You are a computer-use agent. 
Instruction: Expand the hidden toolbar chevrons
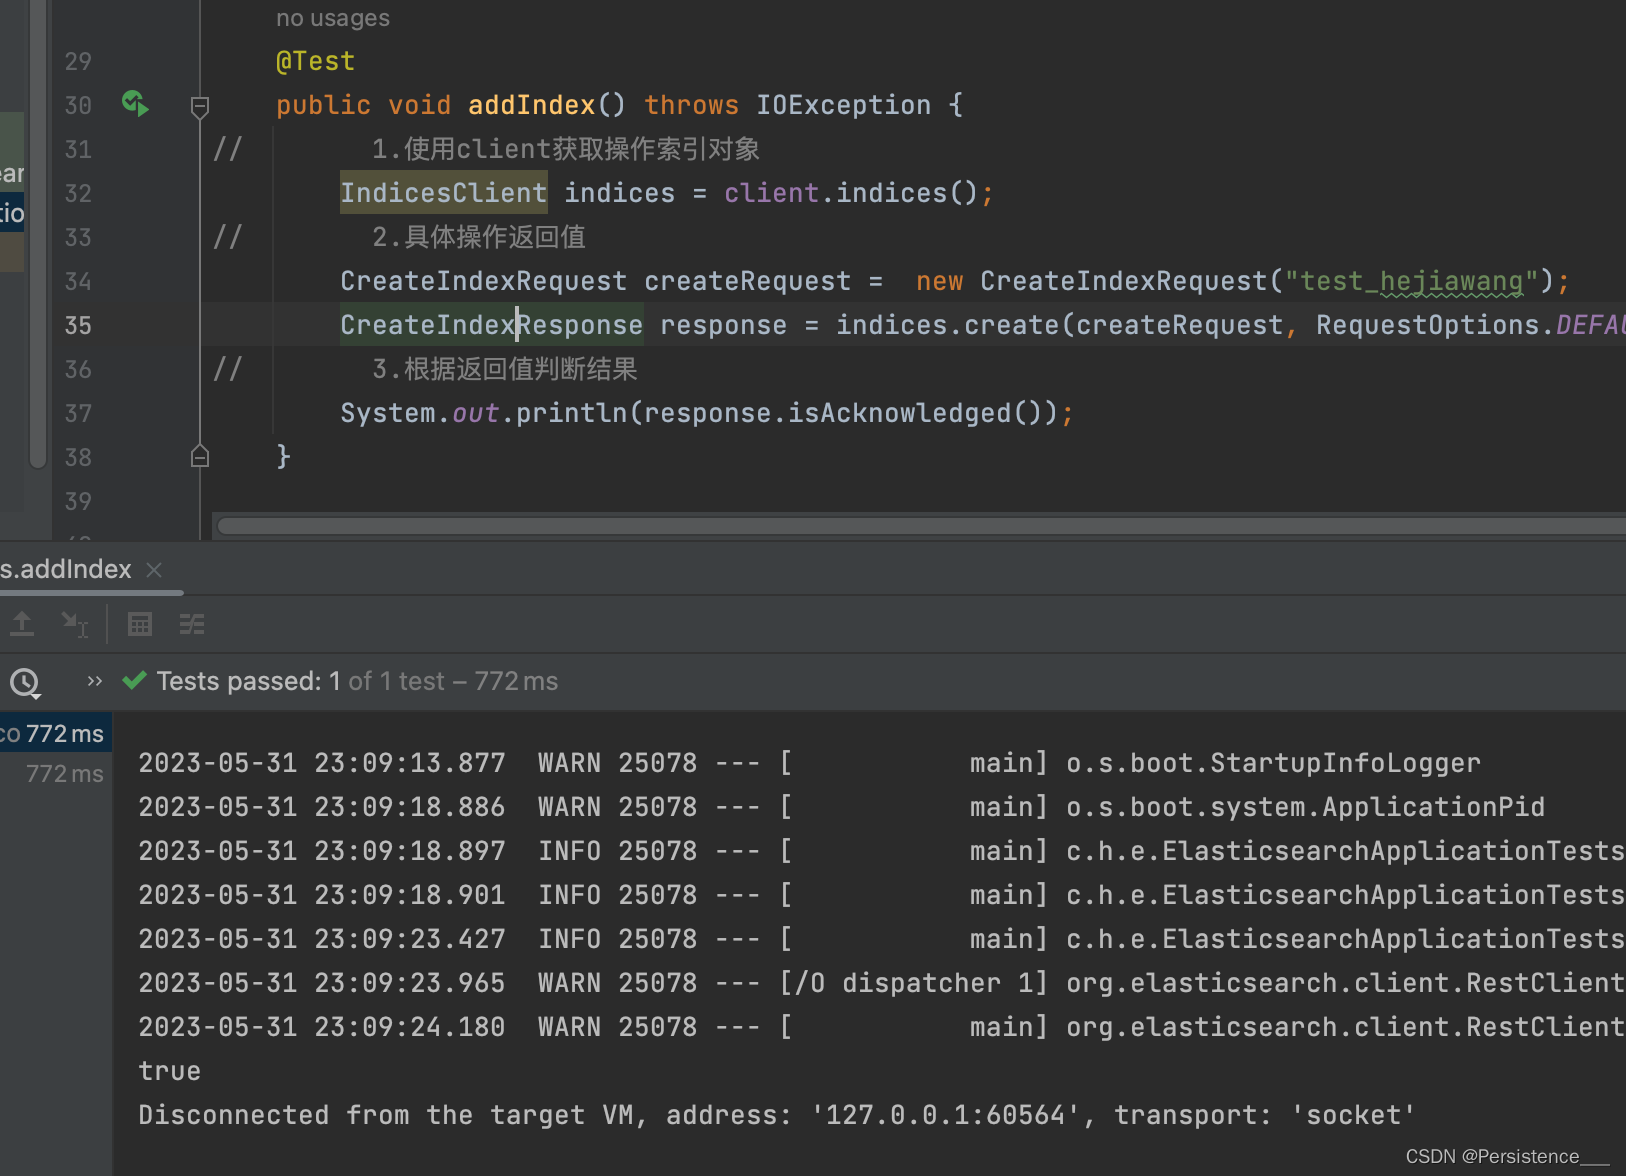click(x=95, y=681)
